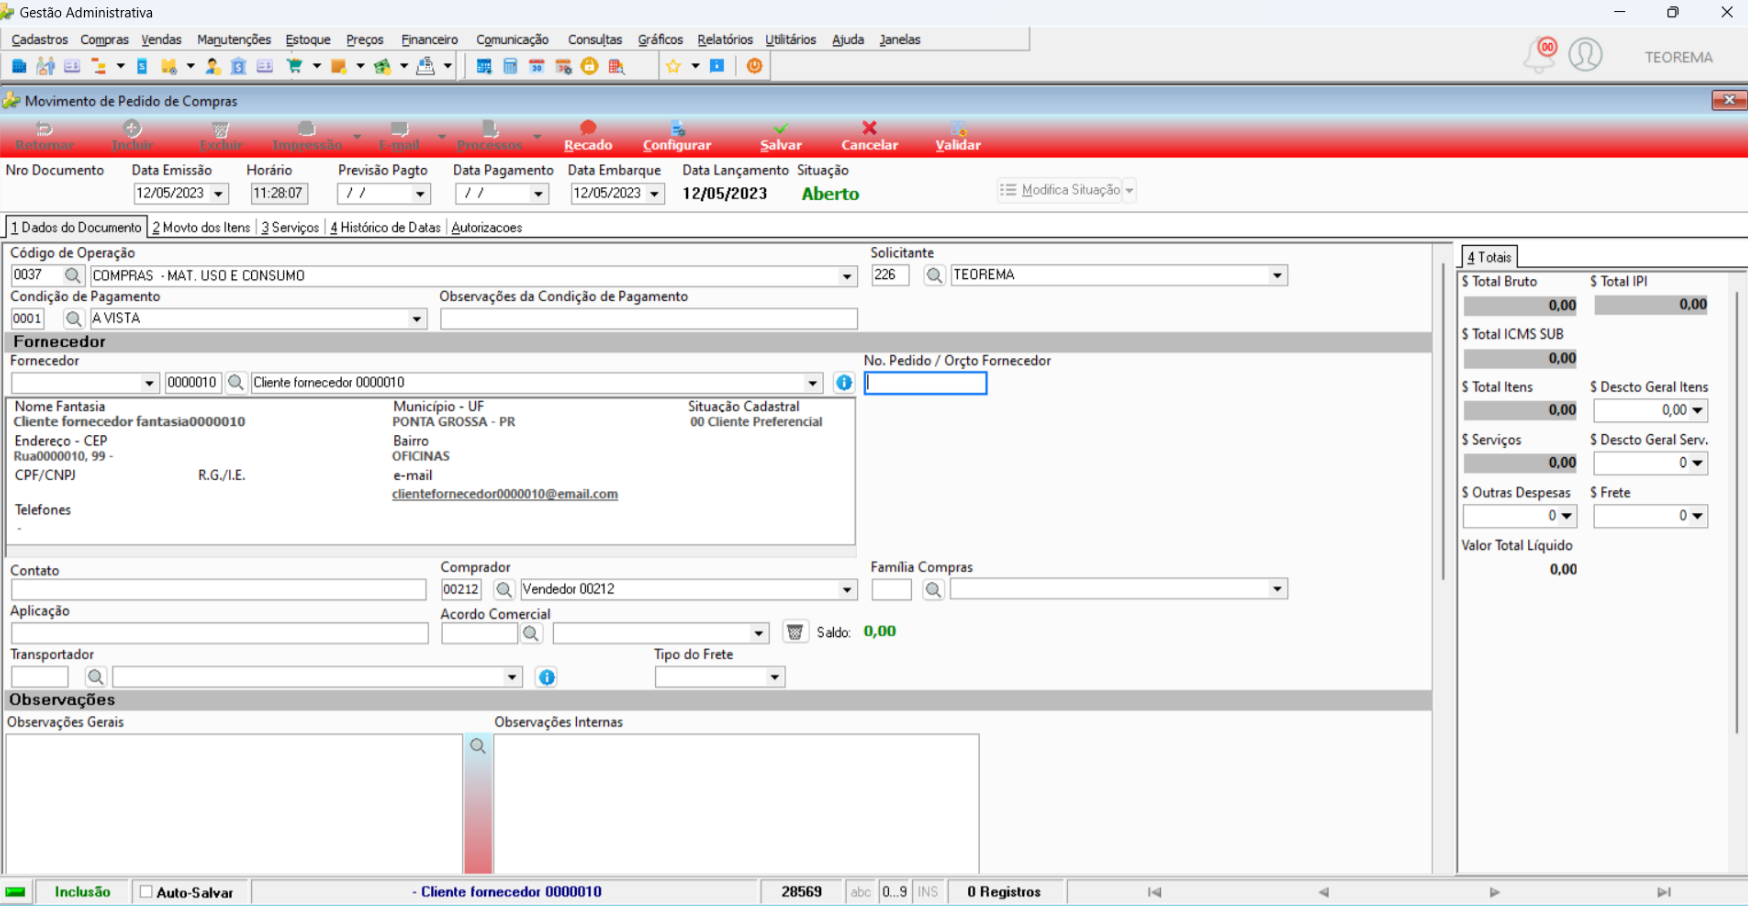
Task: Open the Relatórios menu
Action: (x=725, y=40)
